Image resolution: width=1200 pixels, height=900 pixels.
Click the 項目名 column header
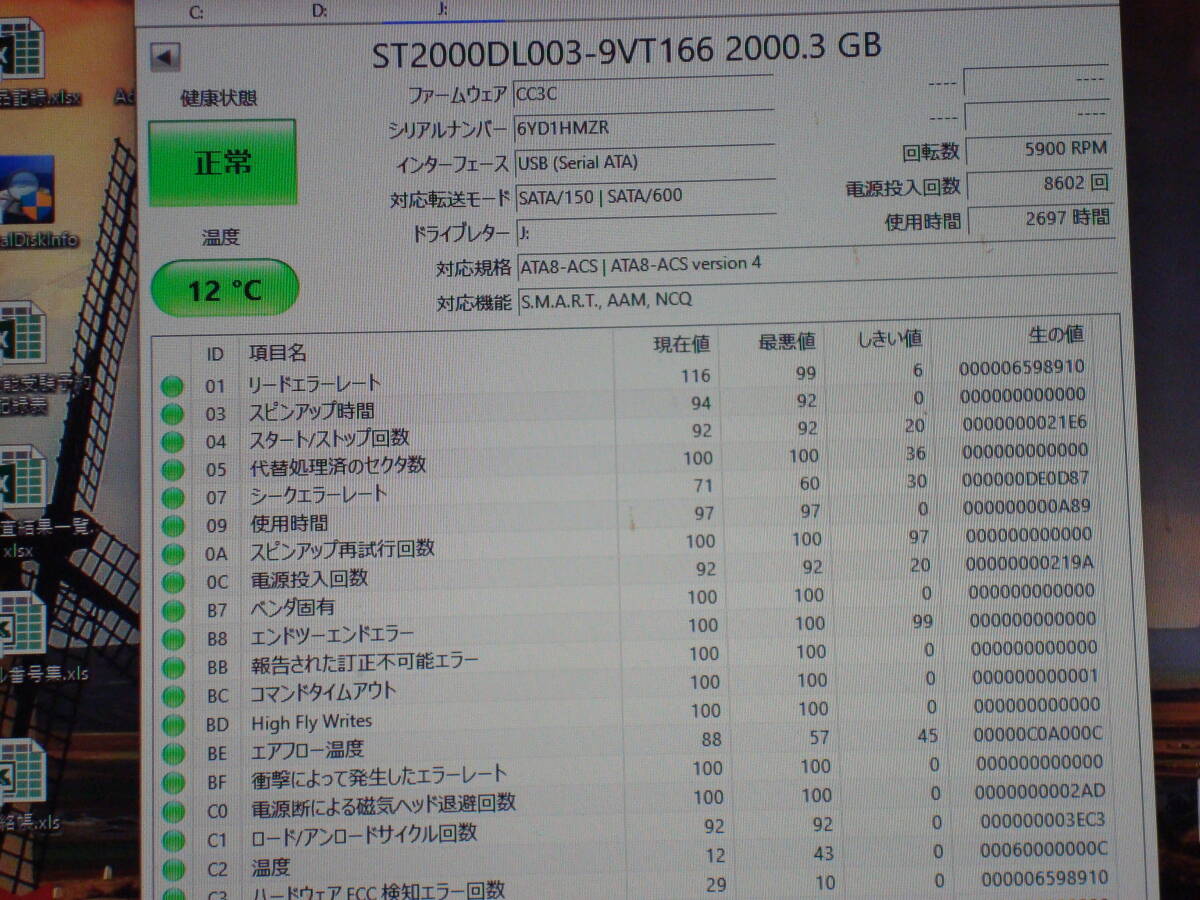(277, 352)
